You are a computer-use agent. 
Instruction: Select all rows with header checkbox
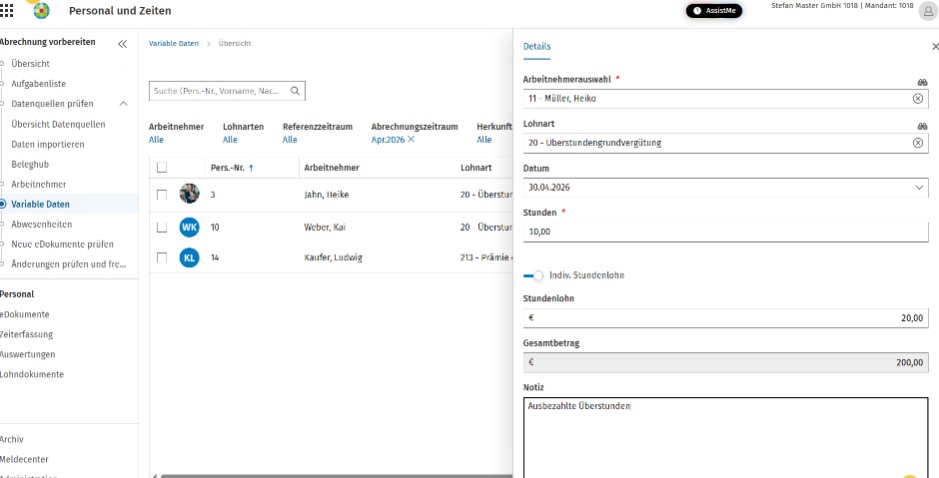tap(162, 168)
